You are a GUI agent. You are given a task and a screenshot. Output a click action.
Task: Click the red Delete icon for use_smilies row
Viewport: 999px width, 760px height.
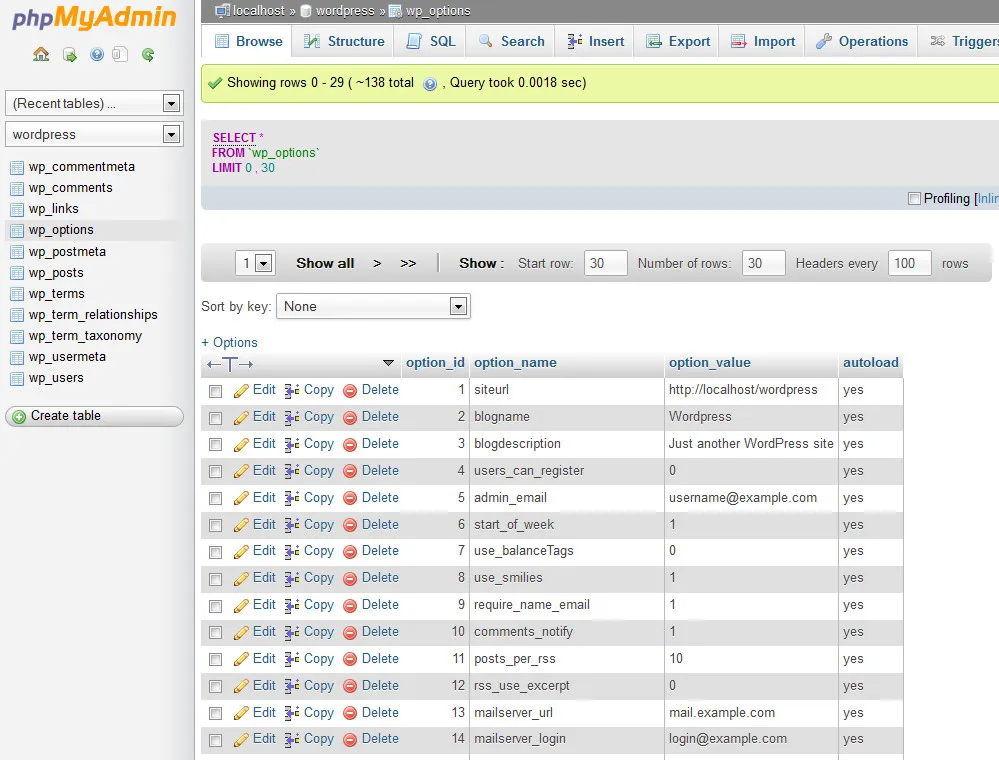350,578
